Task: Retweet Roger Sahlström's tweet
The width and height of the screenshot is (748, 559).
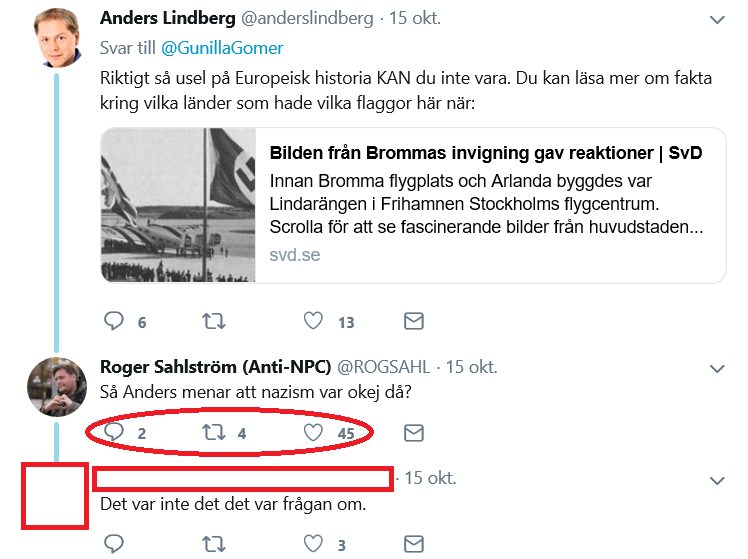Action: (214, 432)
